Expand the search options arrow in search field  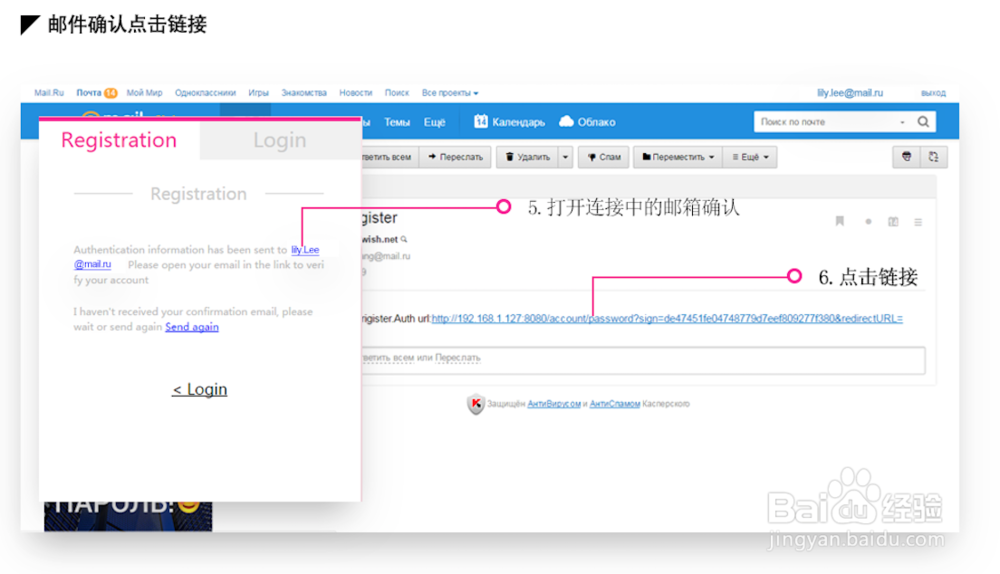click(902, 122)
